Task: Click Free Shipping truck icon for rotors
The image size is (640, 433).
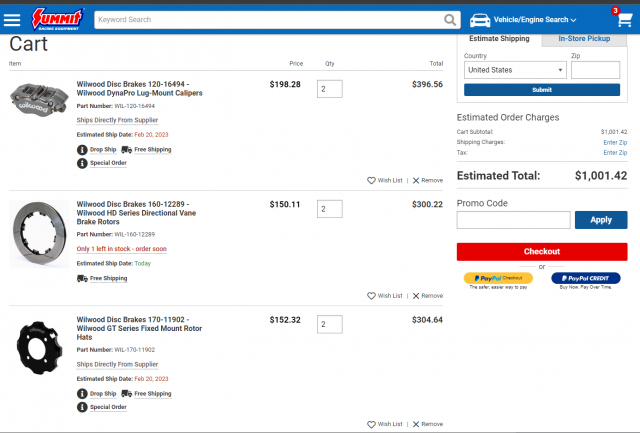Action: 82,278
